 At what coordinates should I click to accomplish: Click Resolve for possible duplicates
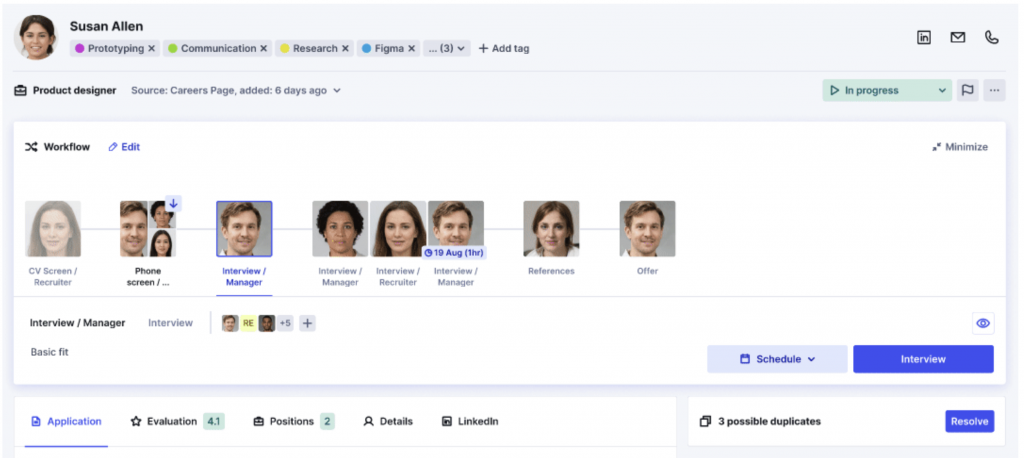tap(969, 421)
